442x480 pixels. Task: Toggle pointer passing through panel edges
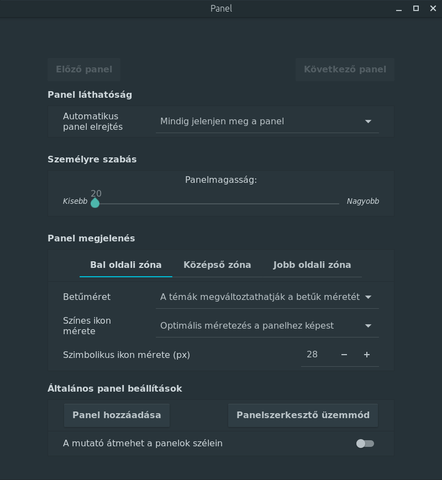(x=365, y=444)
